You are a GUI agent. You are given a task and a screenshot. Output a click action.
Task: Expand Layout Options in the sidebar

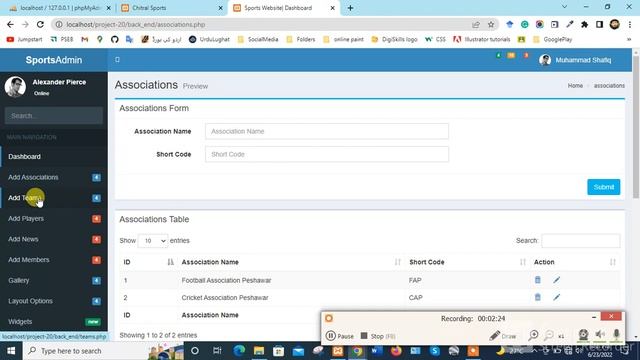54,301
